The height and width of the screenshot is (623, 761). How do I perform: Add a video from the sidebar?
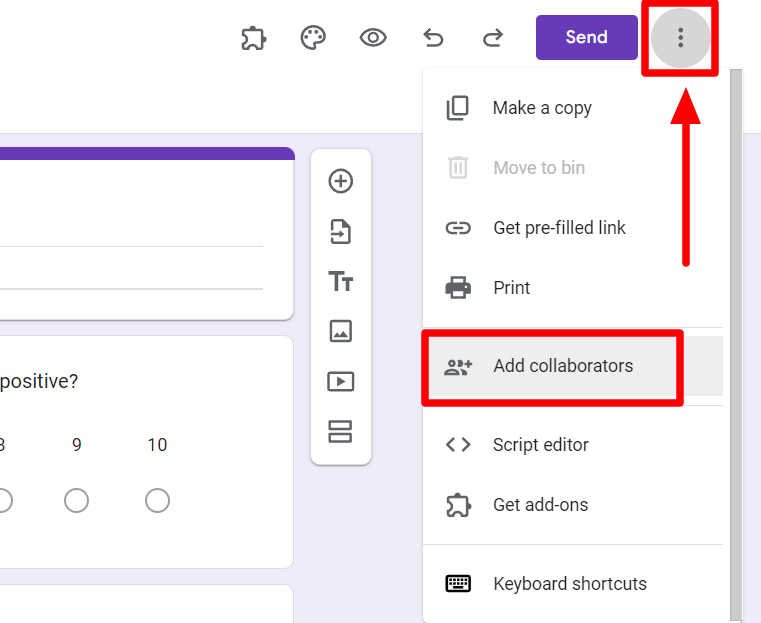pyautogui.click(x=341, y=381)
